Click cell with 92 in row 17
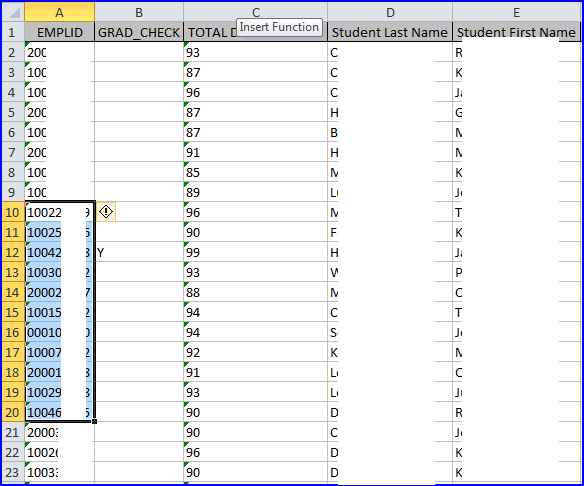The height and width of the screenshot is (486, 584). (256, 352)
